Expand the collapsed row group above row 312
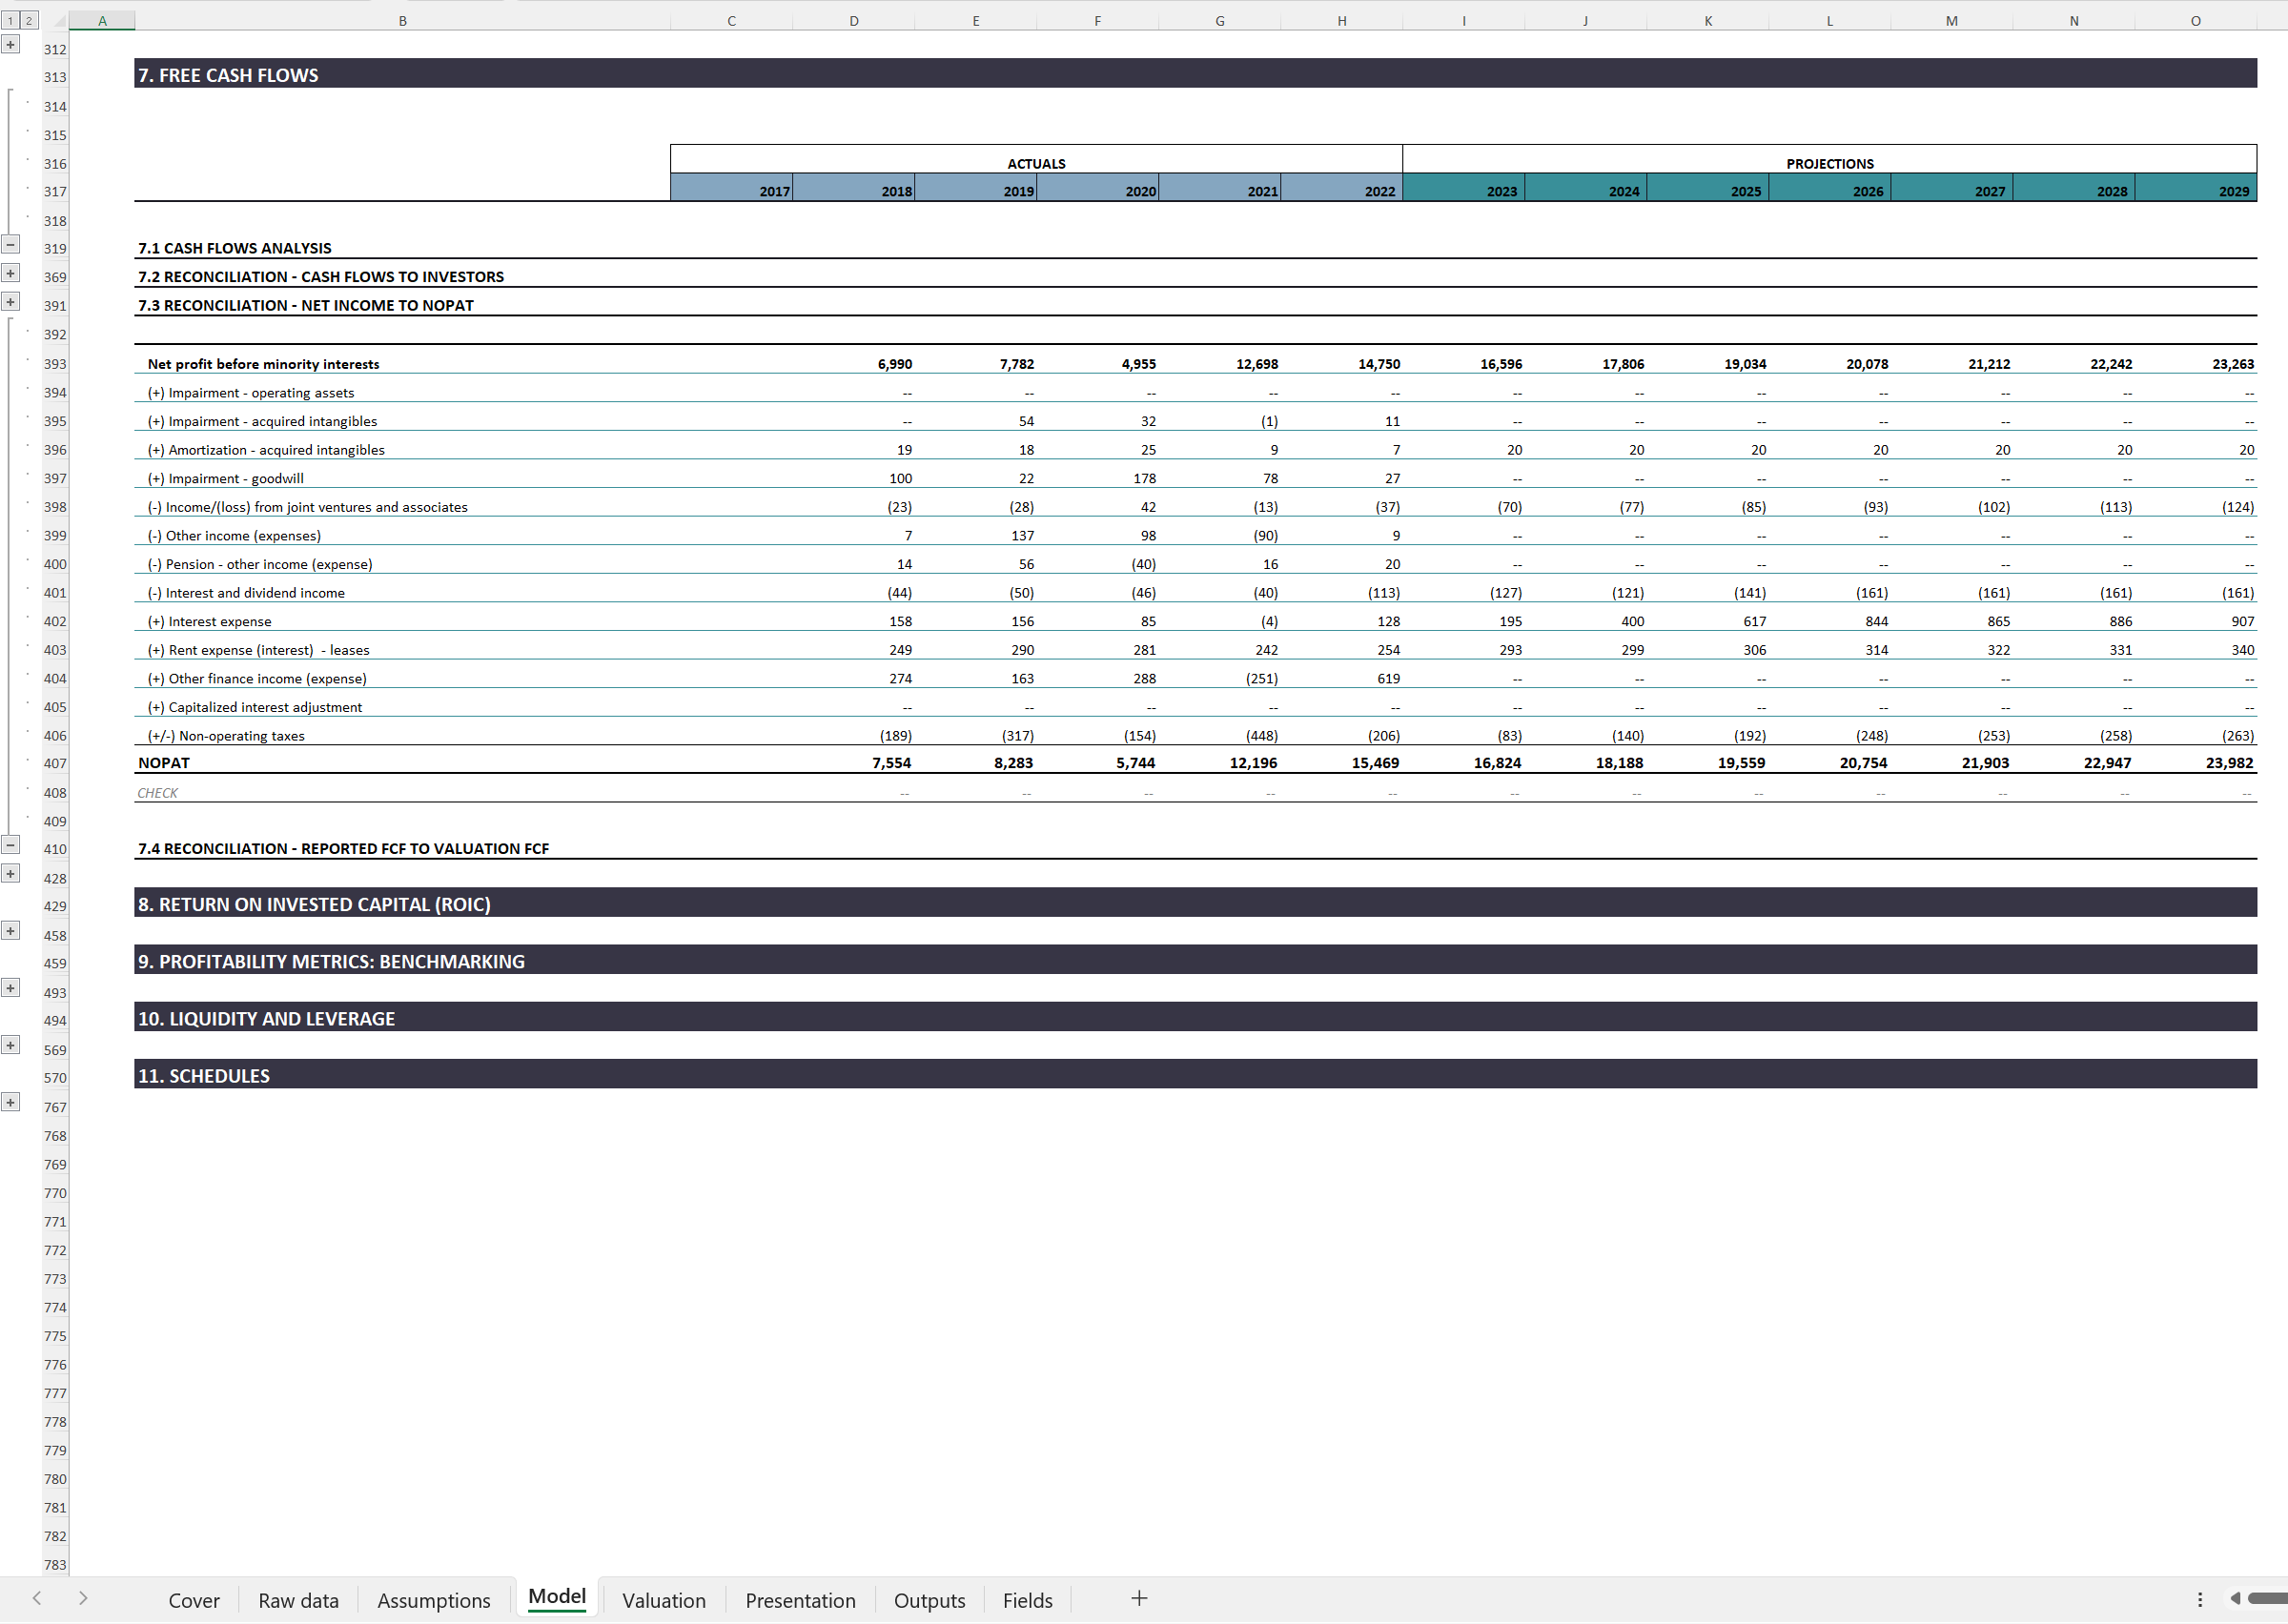Screen dimensions: 2288x1624 click(x=11, y=44)
